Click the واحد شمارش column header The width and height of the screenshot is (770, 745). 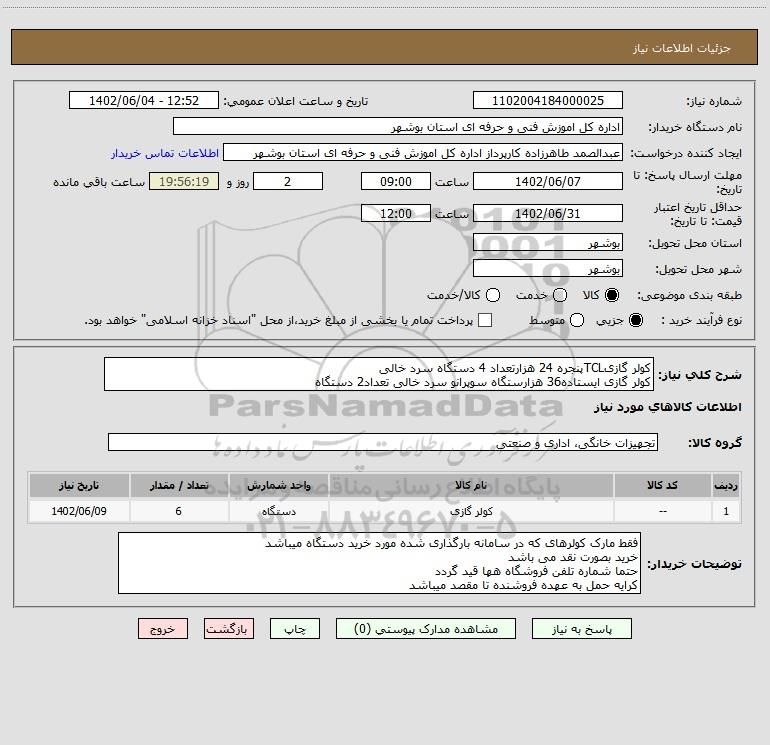[x=278, y=485]
